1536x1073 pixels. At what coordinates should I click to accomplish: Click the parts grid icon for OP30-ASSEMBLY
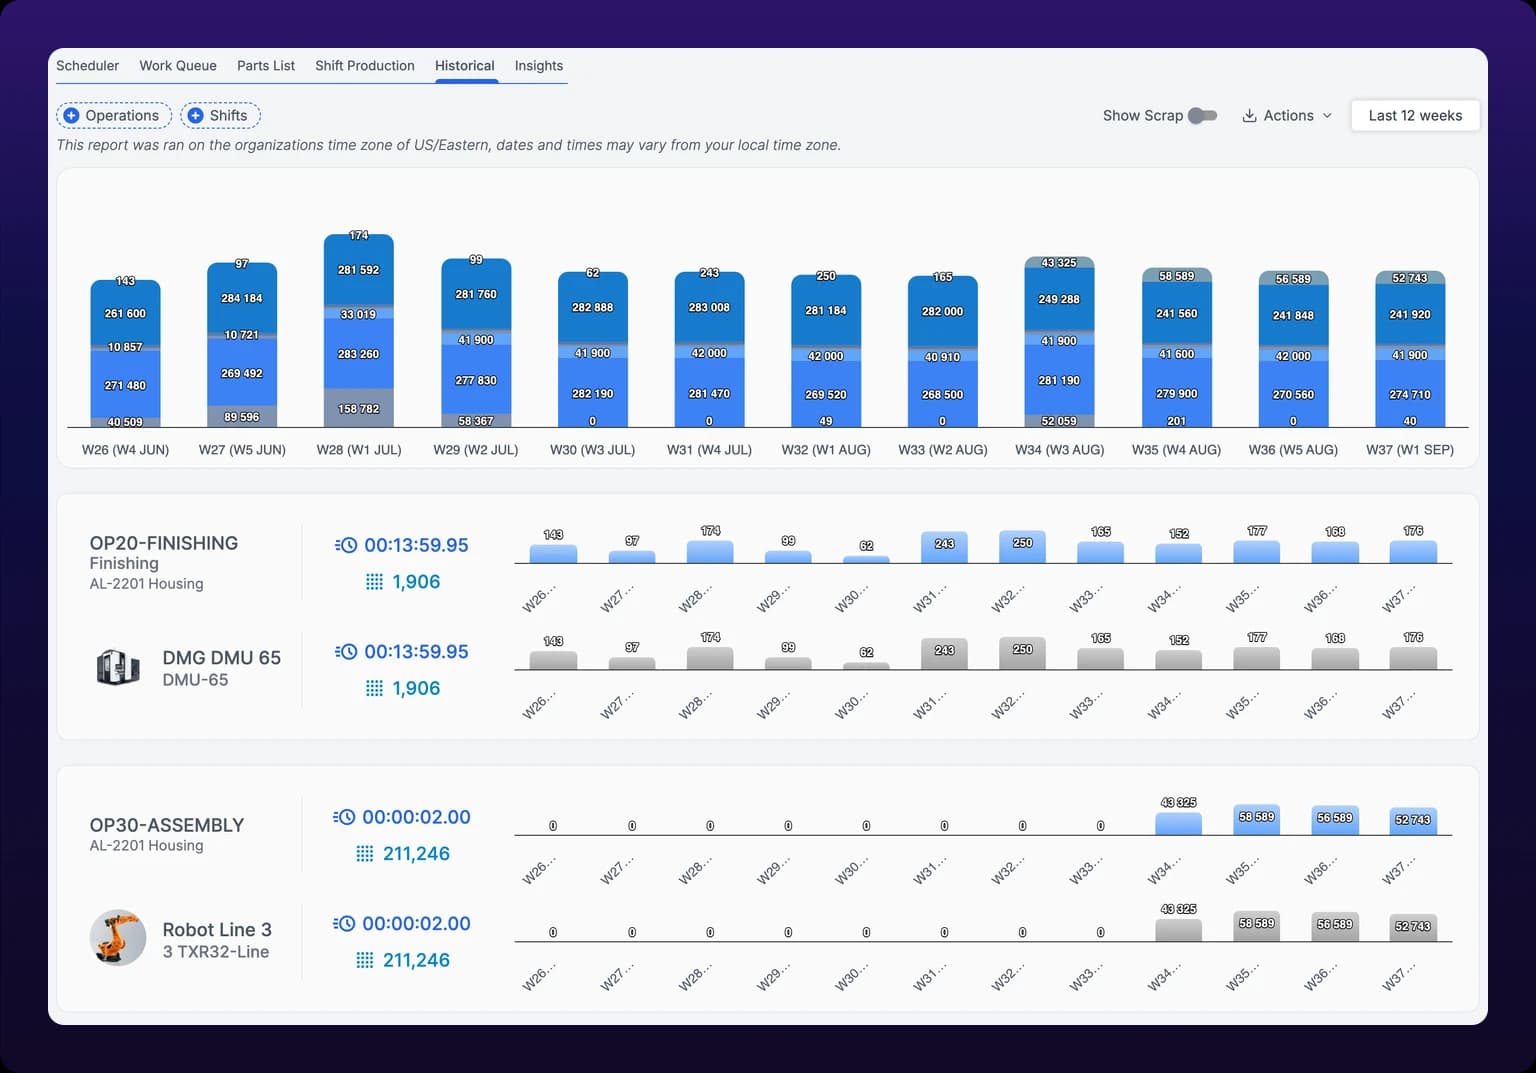coord(365,854)
